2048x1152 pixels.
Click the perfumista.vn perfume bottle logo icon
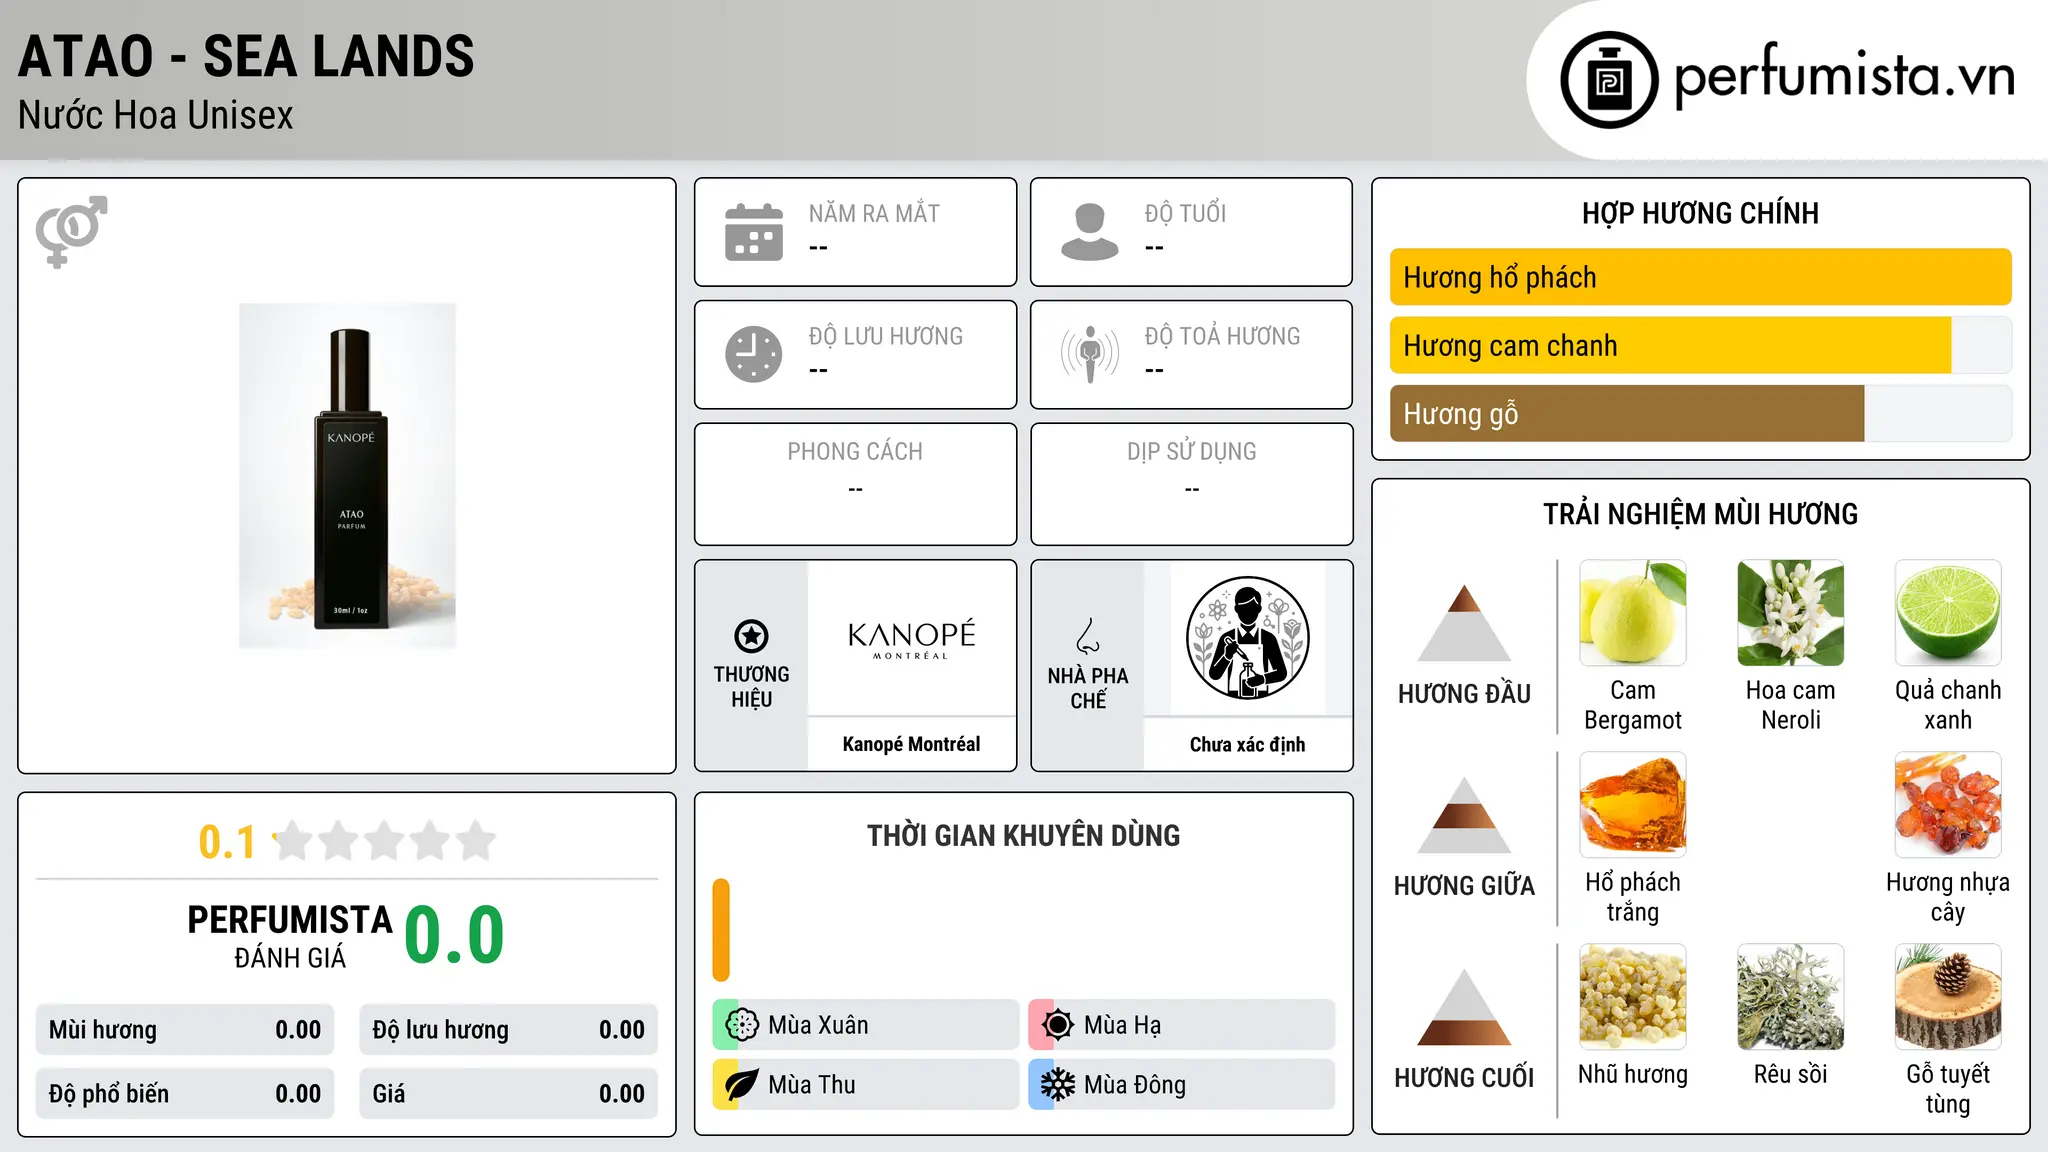pyautogui.click(x=1609, y=80)
